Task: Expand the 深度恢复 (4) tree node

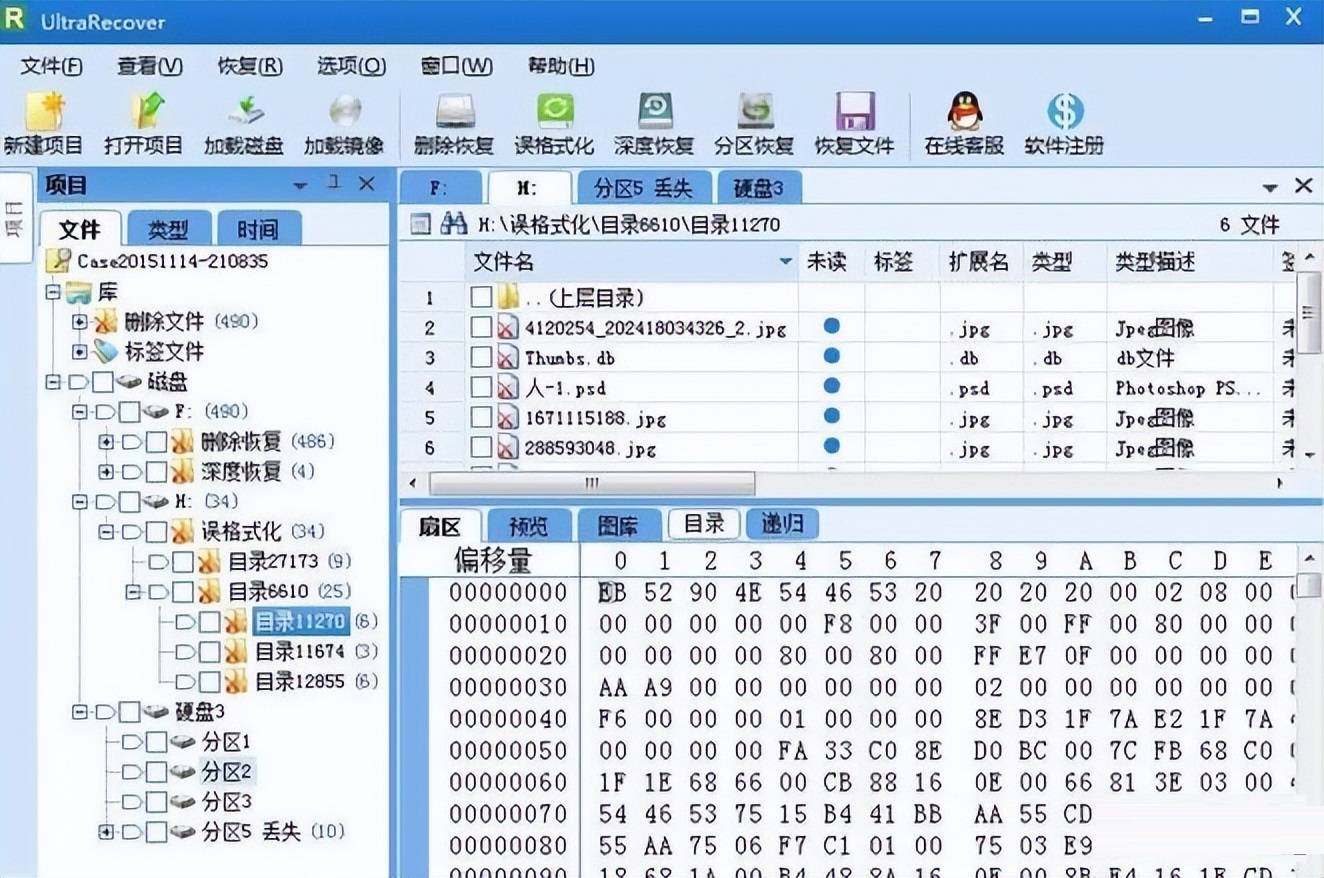Action: pos(105,471)
